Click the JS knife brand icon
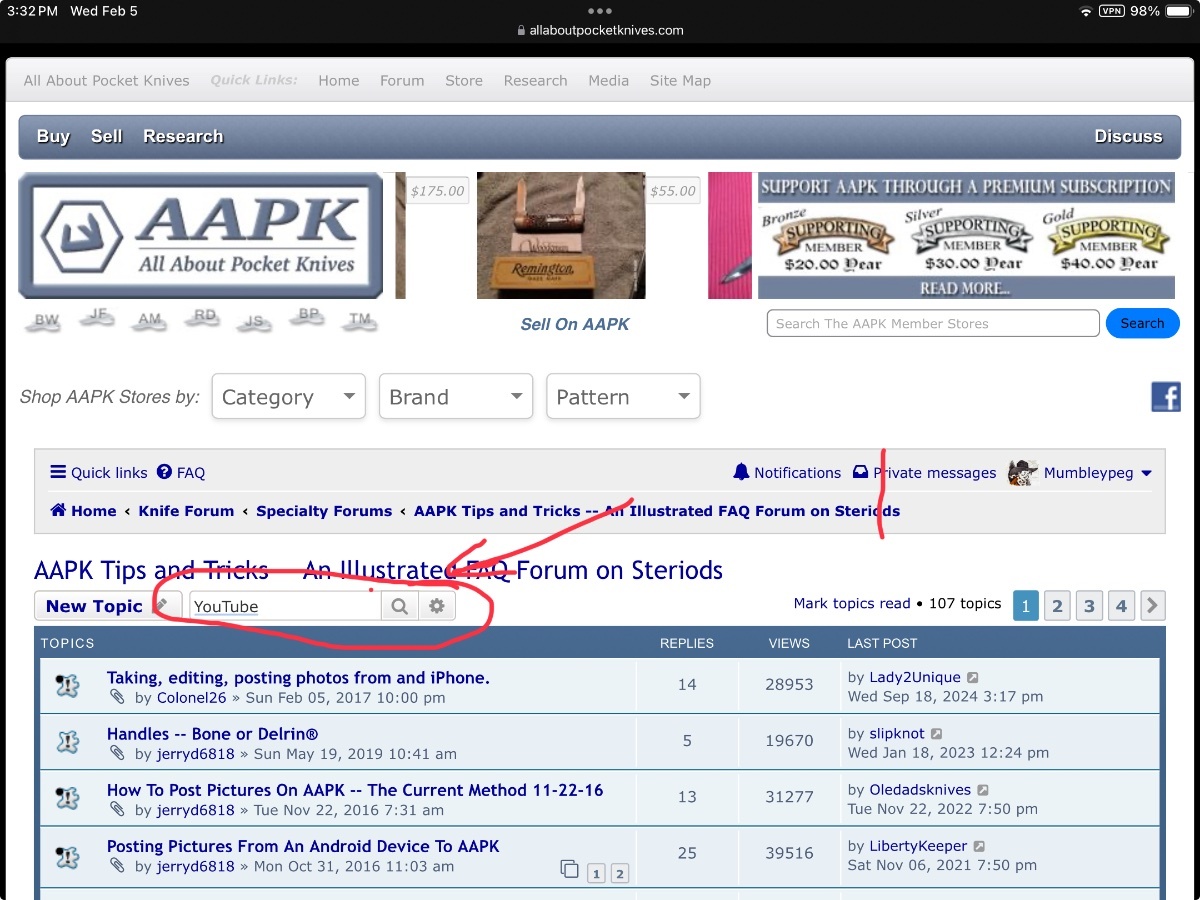The width and height of the screenshot is (1200, 900). pyautogui.click(x=255, y=323)
